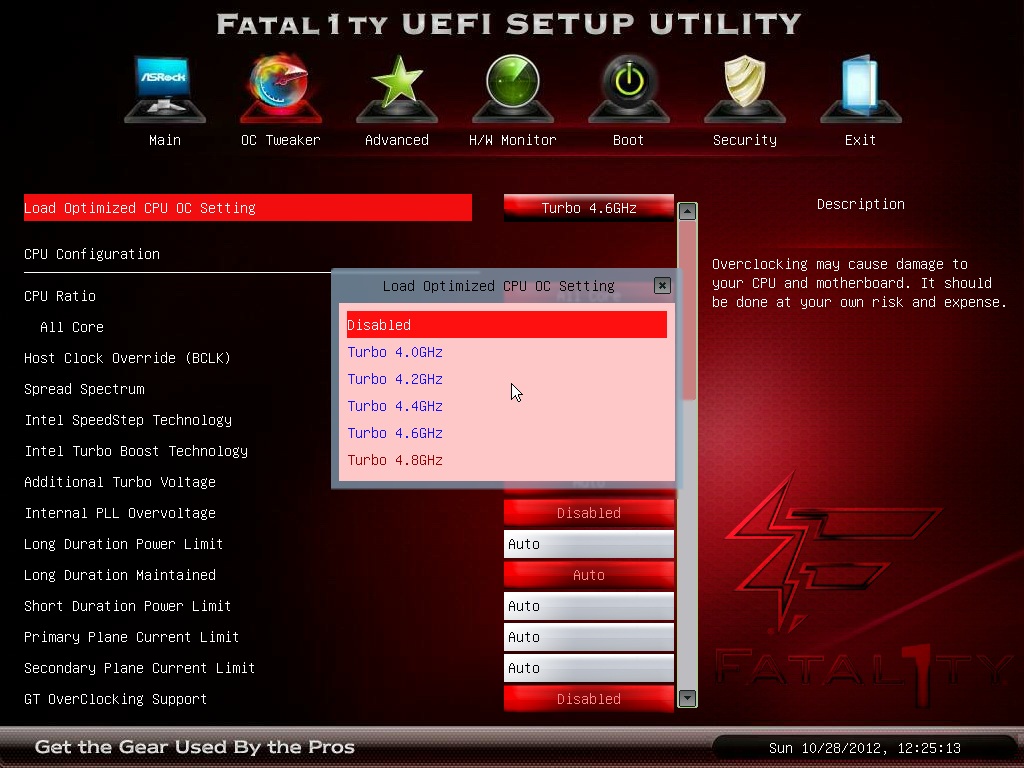Open the Turbo 4.6GHz value button
This screenshot has height=768, width=1024.
point(588,208)
